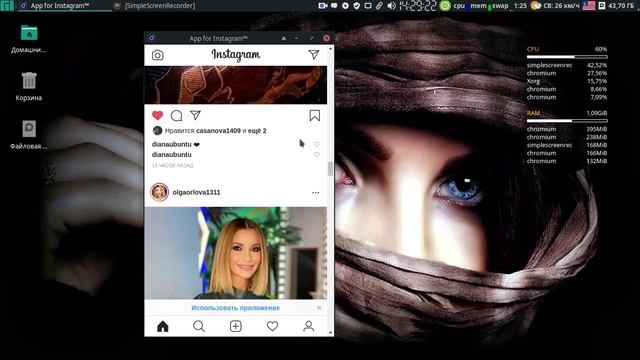Unlike the post with red heart
The image size is (640, 360).
(158, 116)
